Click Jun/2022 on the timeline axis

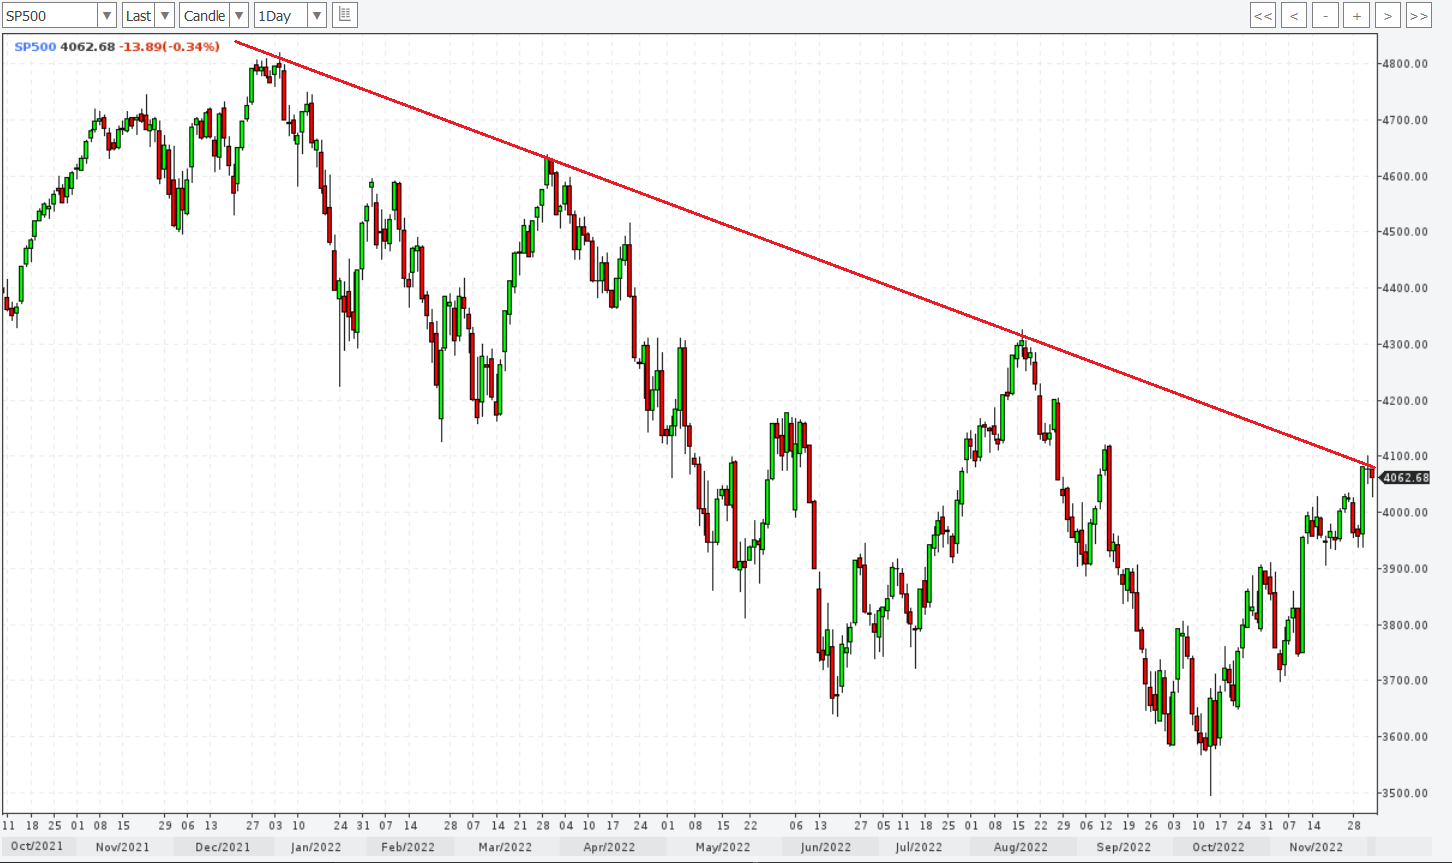tap(825, 847)
